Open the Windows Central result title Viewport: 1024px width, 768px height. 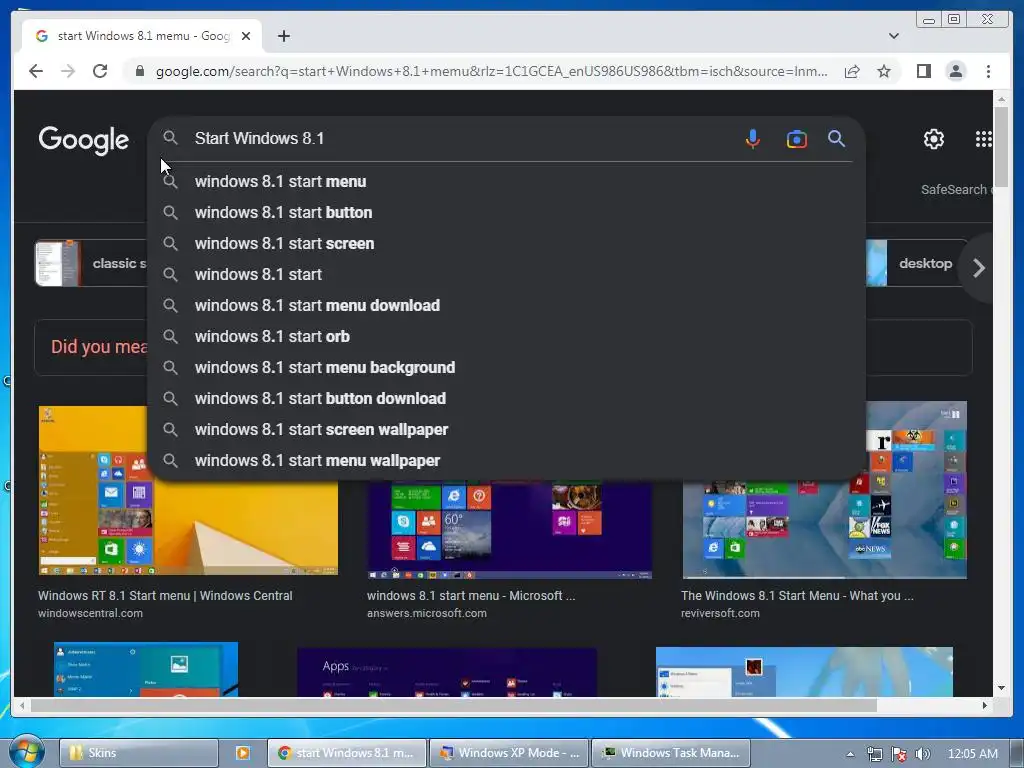point(165,596)
